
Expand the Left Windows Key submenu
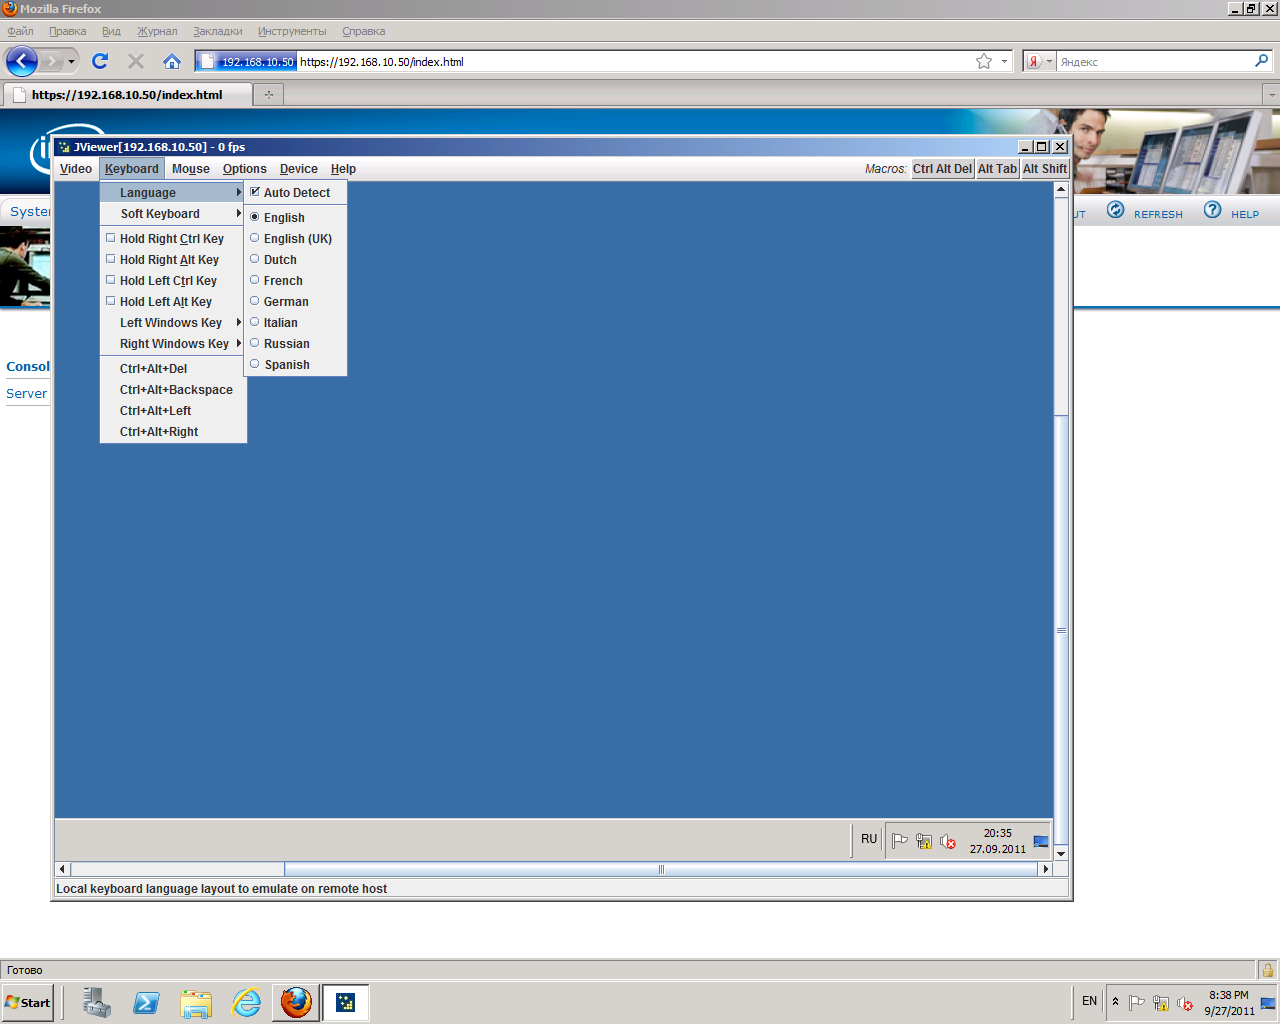pyautogui.click(x=172, y=323)
